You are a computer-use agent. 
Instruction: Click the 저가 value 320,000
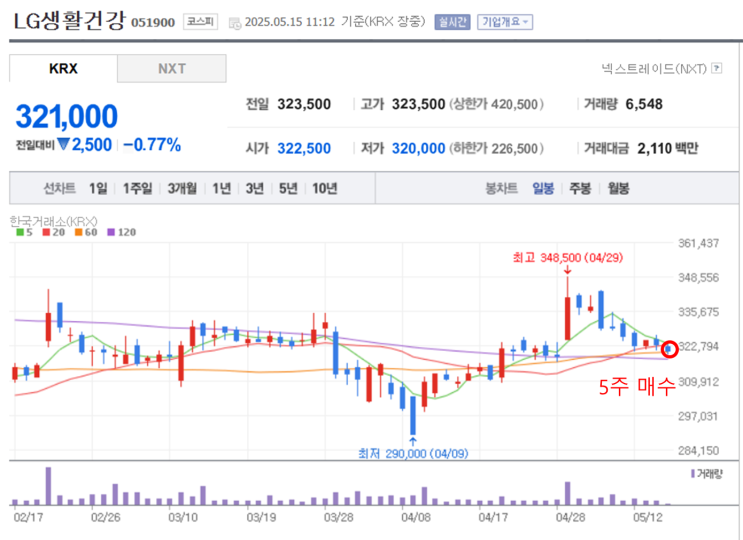click(418, 148)
